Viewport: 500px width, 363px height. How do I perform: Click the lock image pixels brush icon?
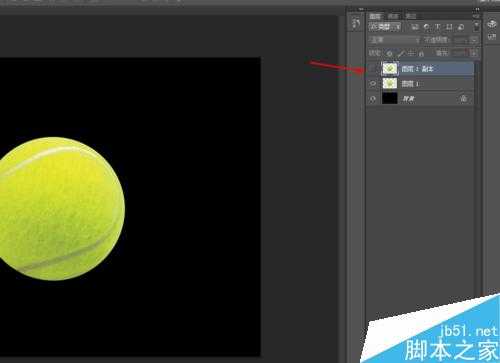pos(401,53)
